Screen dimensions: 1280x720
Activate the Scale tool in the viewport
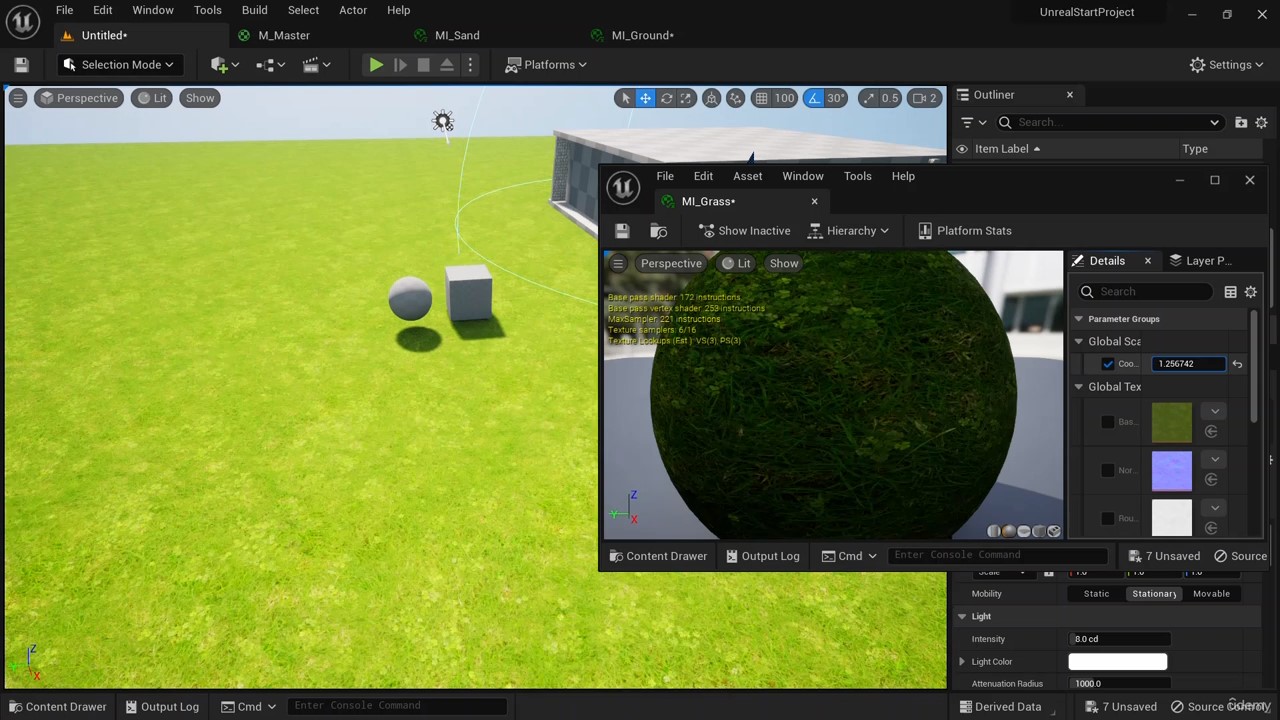tap(686, 98)
